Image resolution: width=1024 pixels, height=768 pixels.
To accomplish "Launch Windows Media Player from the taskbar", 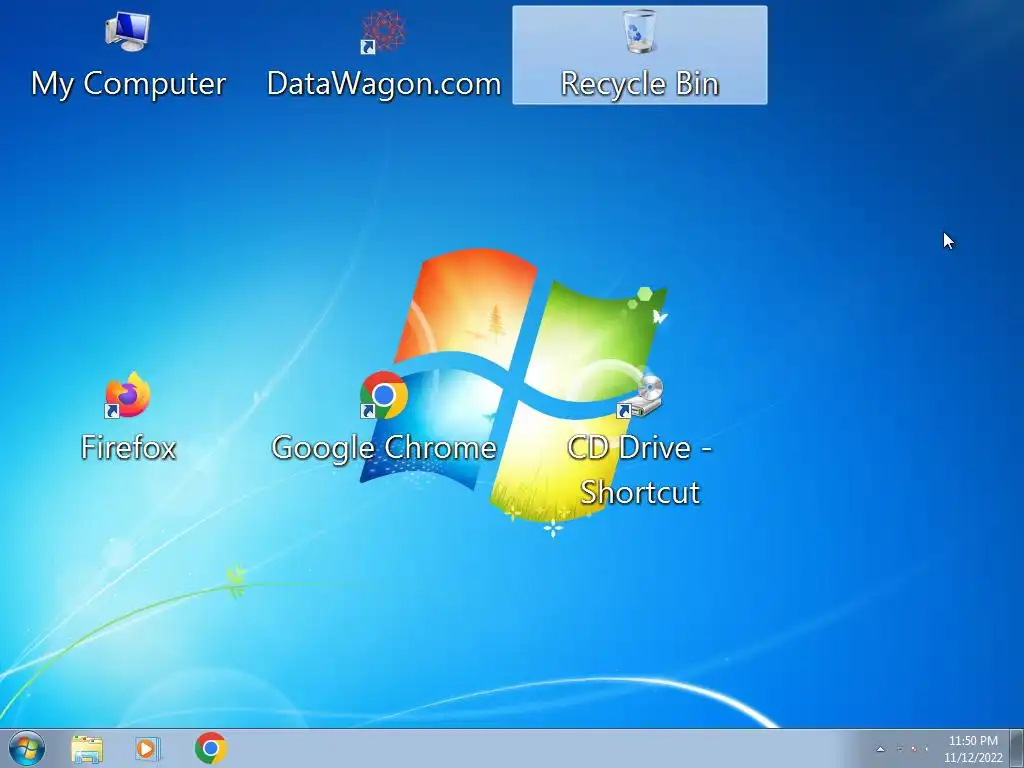I will tap(148, 748).
